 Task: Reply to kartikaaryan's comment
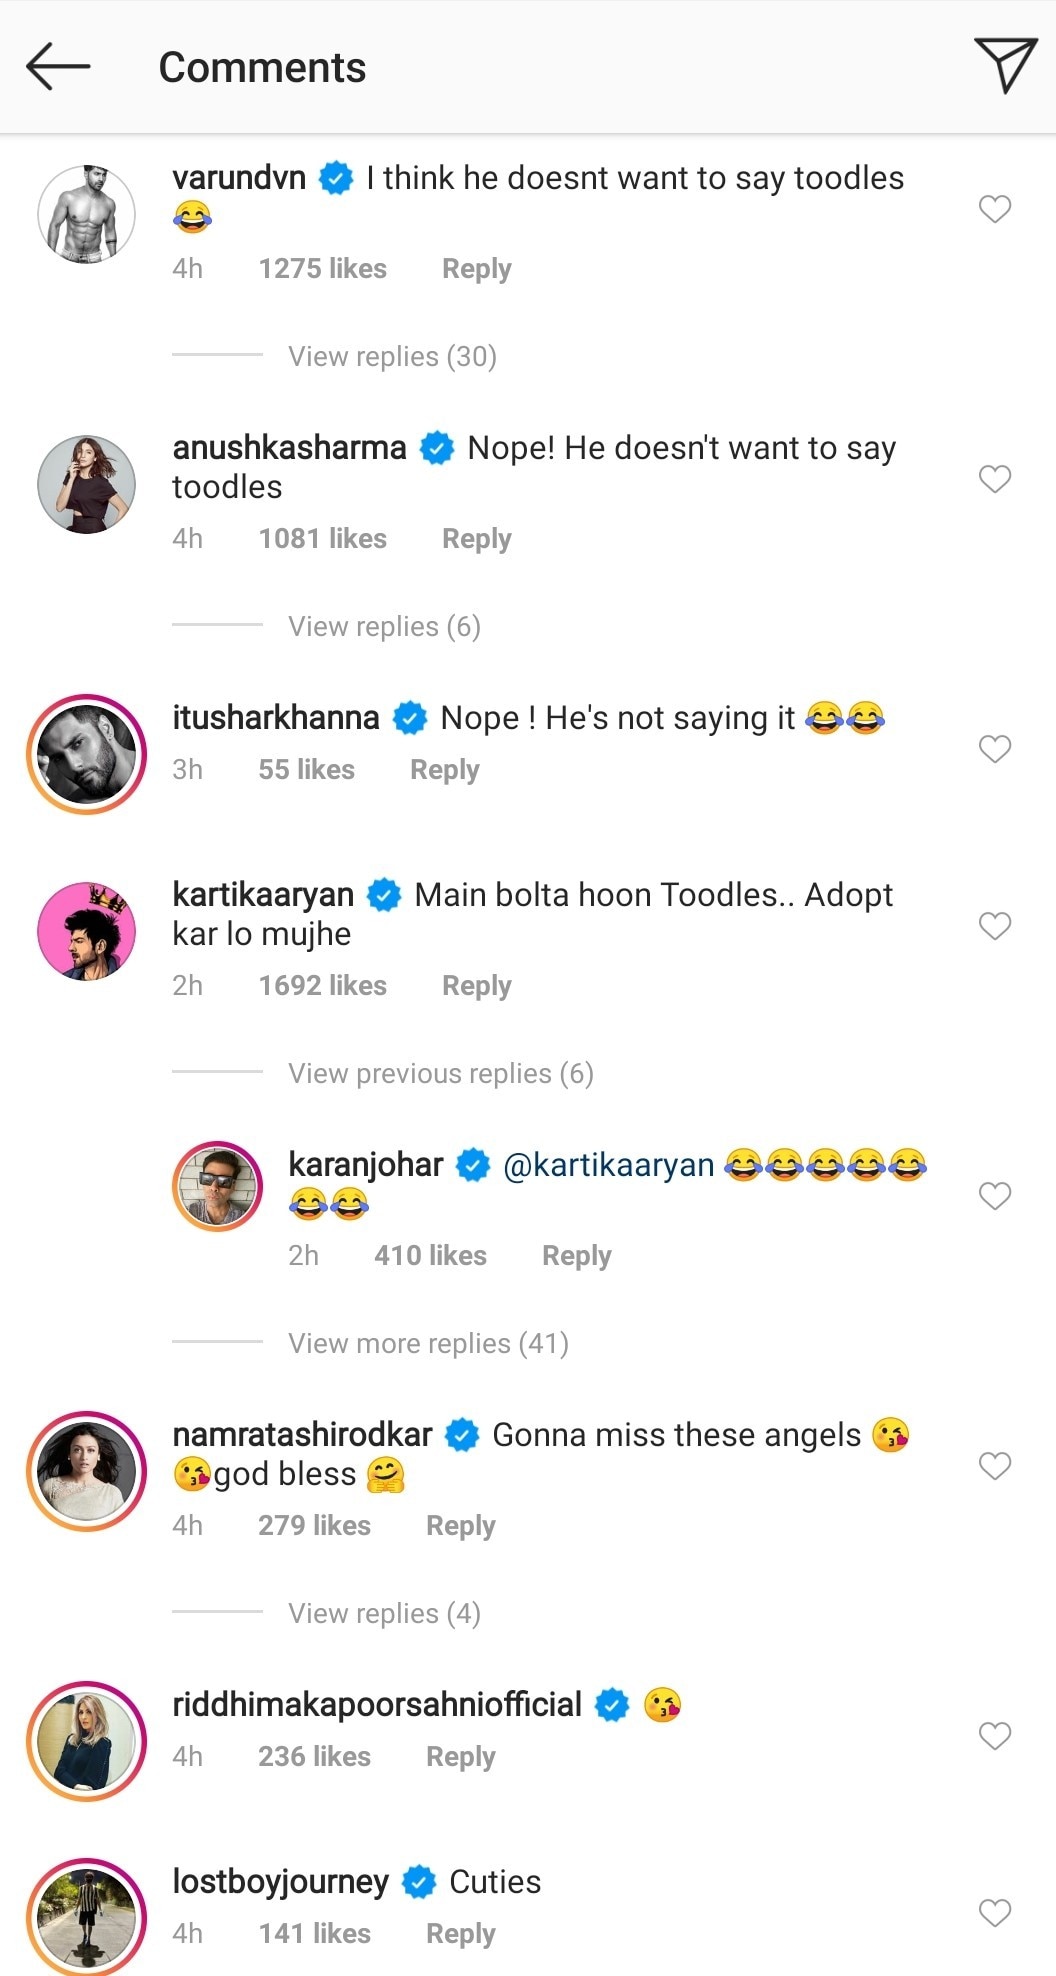click(476, 986)
